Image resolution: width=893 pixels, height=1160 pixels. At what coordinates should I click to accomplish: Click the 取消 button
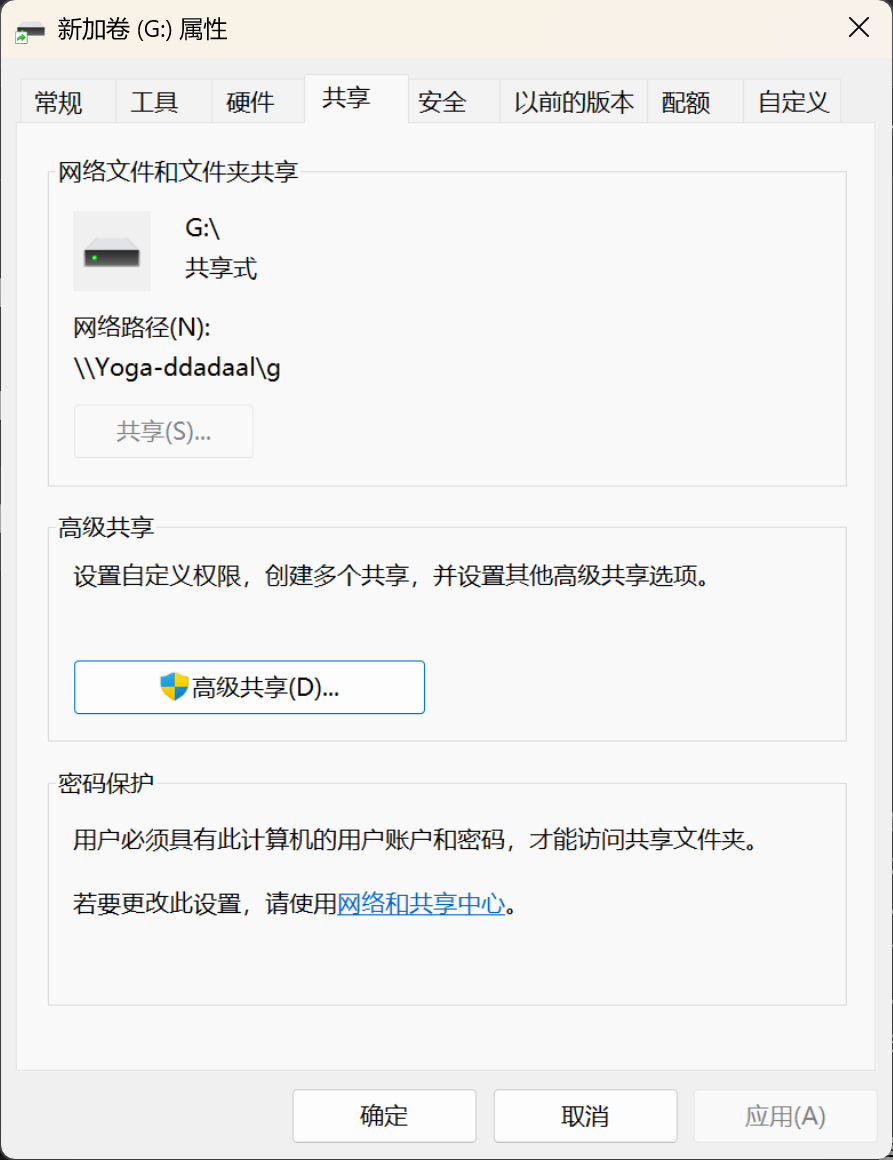[585, 1116]
